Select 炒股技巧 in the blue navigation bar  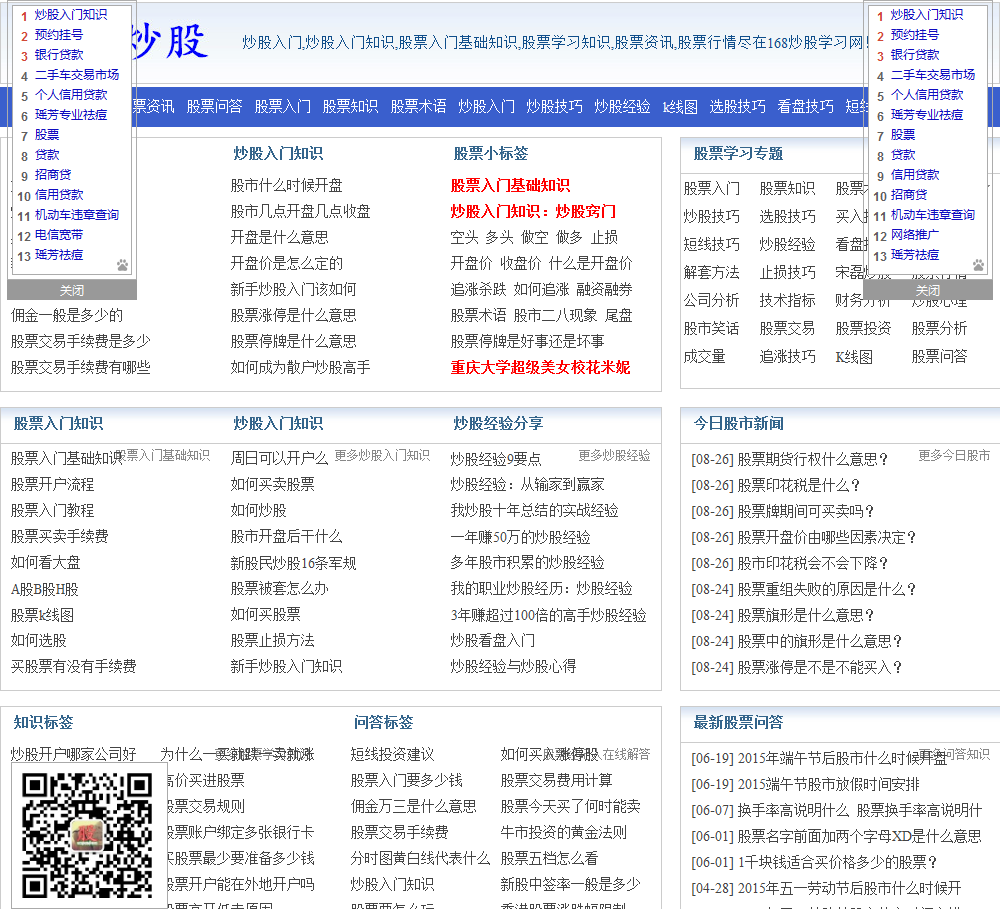554,107
